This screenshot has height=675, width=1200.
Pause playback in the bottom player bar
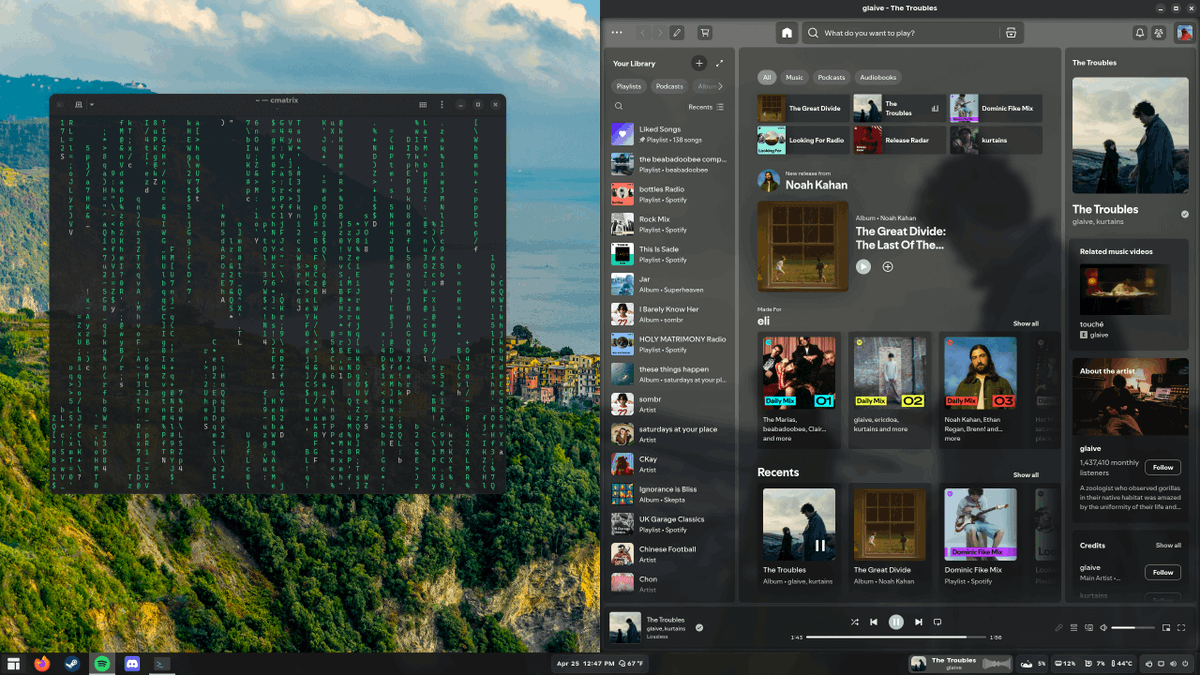click(896, 622)
